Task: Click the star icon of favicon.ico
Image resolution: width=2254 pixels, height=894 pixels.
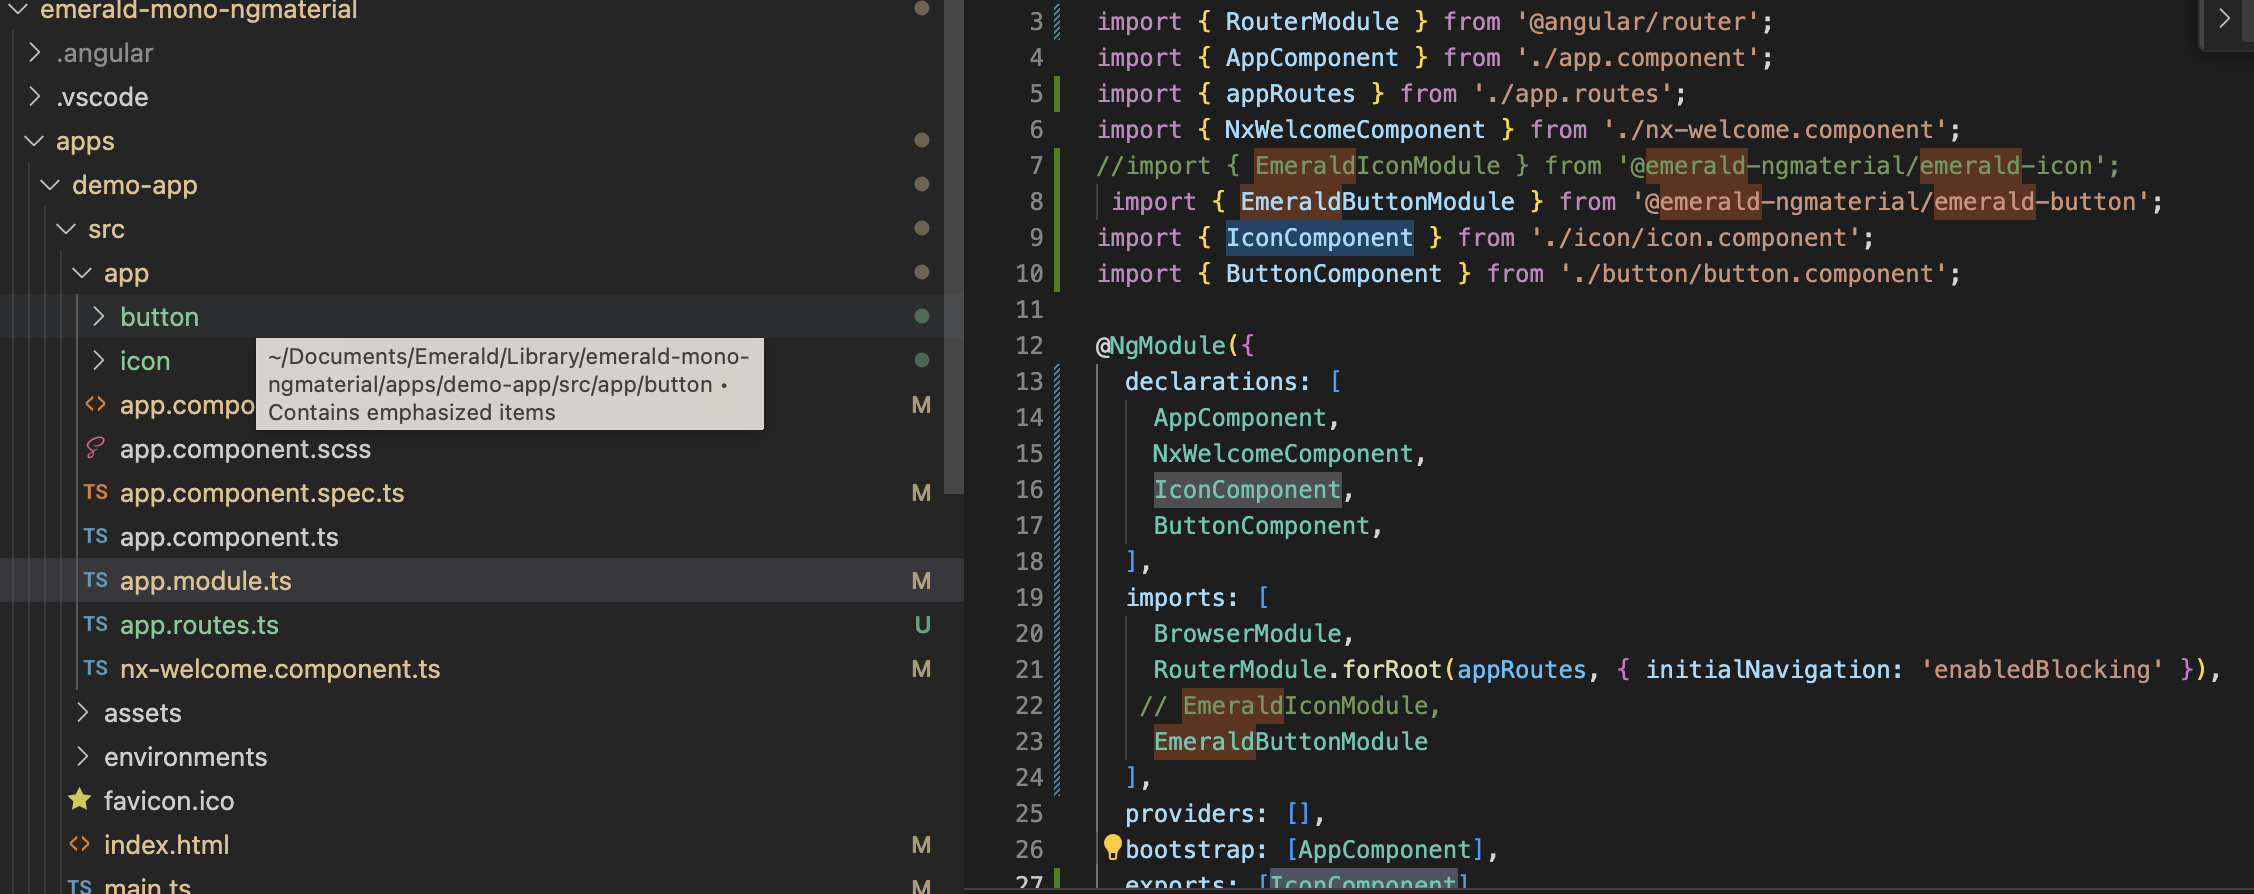Action: coord(80,800)
